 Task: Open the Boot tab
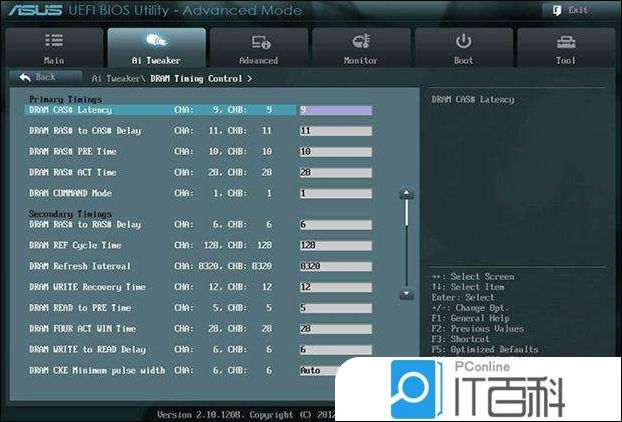pyautogui.click(x=464, y=48)
